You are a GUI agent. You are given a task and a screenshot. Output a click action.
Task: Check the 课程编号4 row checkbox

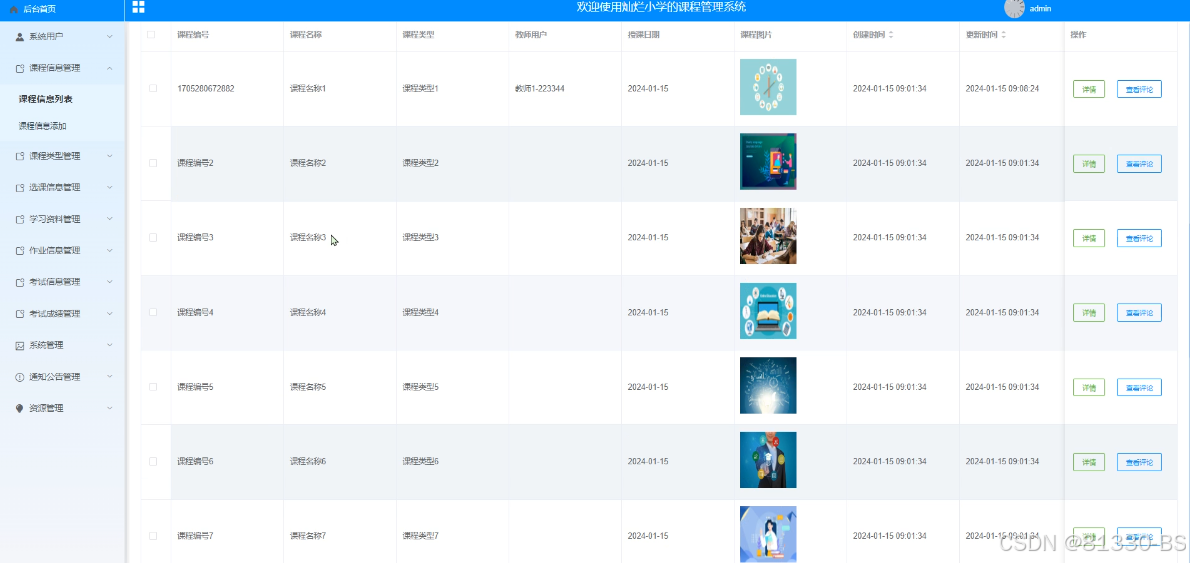pos(153,312)
